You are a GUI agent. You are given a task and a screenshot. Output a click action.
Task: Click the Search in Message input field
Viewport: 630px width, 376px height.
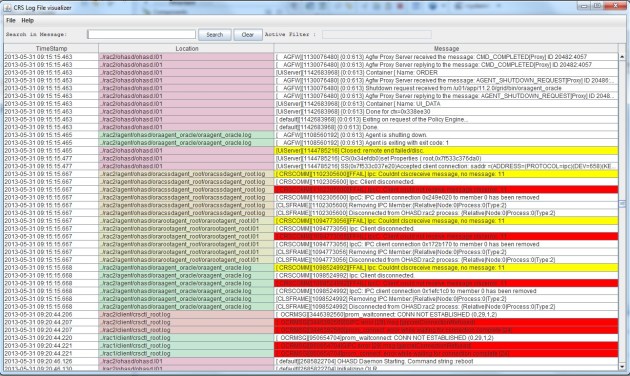pyautogui.click(x=141, y=35)
